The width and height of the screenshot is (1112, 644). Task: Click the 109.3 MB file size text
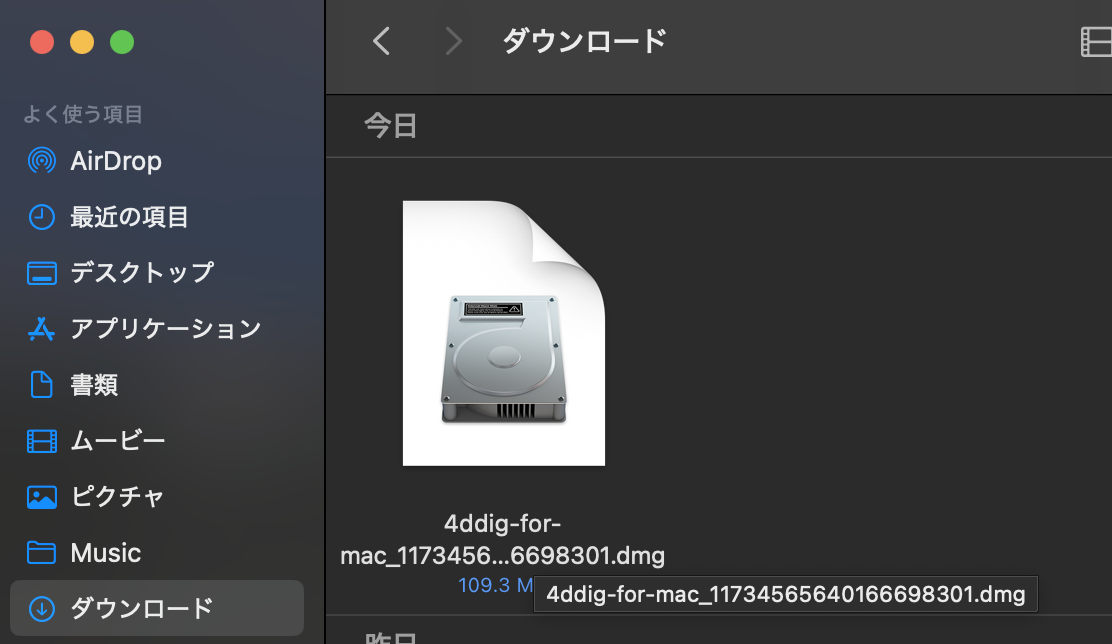pos(495,585)
